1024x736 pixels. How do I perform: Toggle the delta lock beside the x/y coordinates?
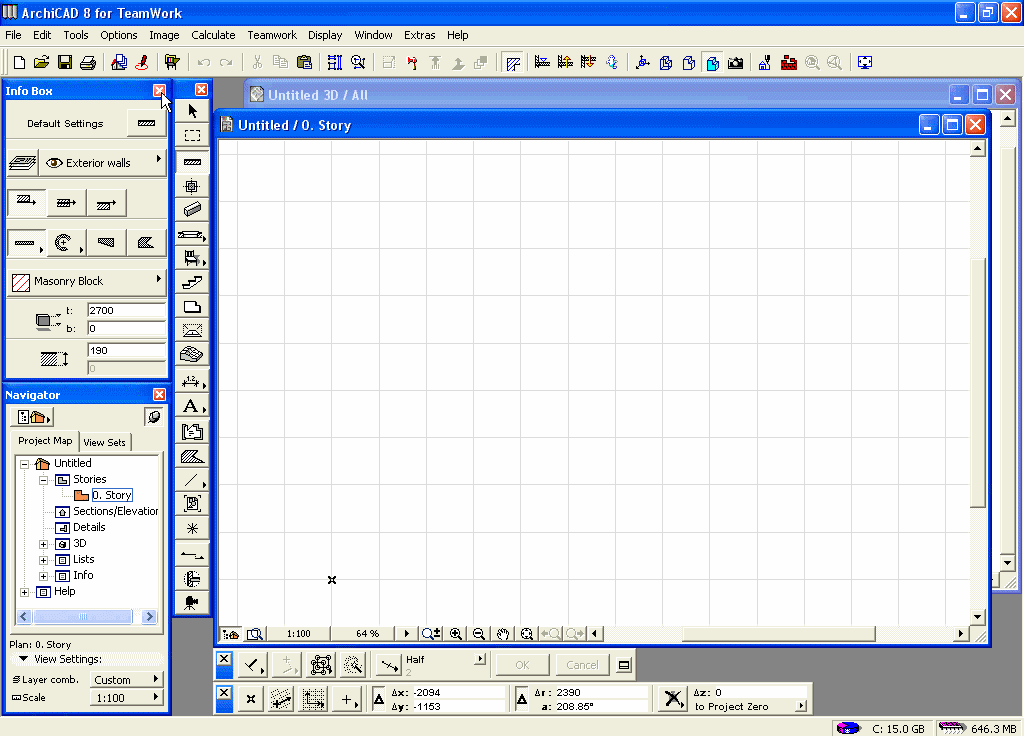click(379, 700)
